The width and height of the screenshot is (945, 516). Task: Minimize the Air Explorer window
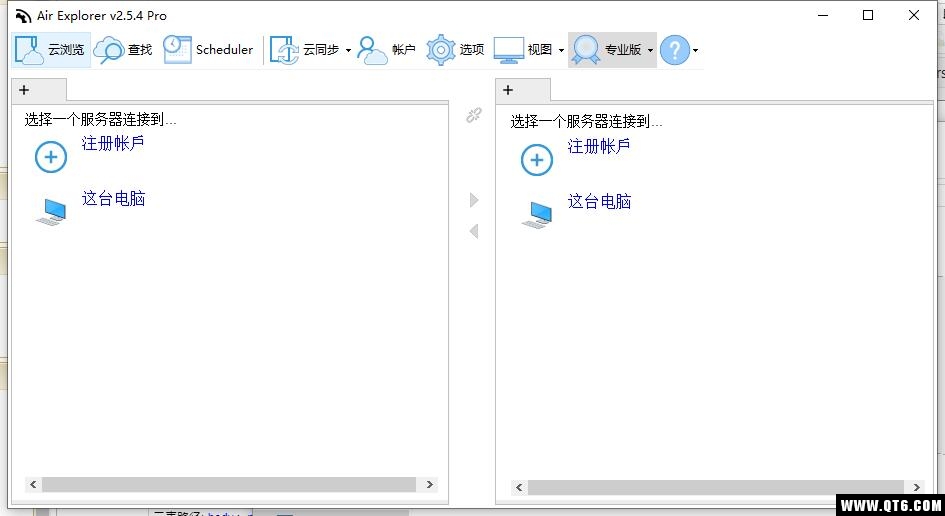point(822,16)
